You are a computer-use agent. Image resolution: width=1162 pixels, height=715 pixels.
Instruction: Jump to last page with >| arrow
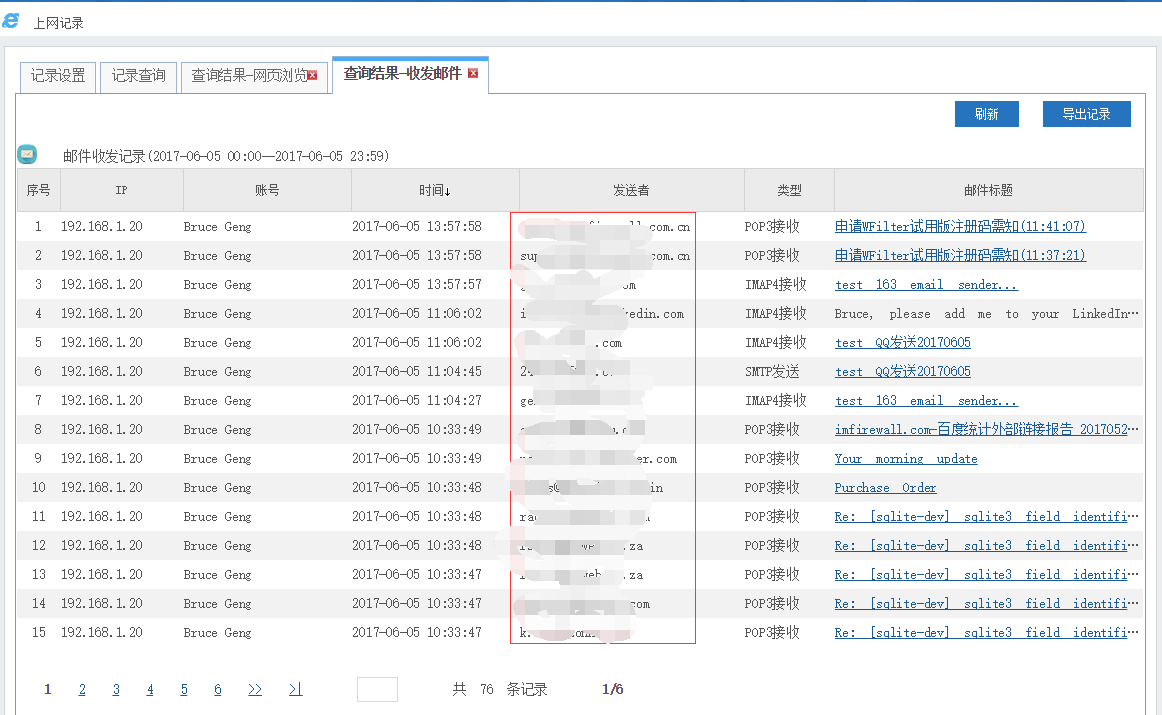click(x=295, y=690)
